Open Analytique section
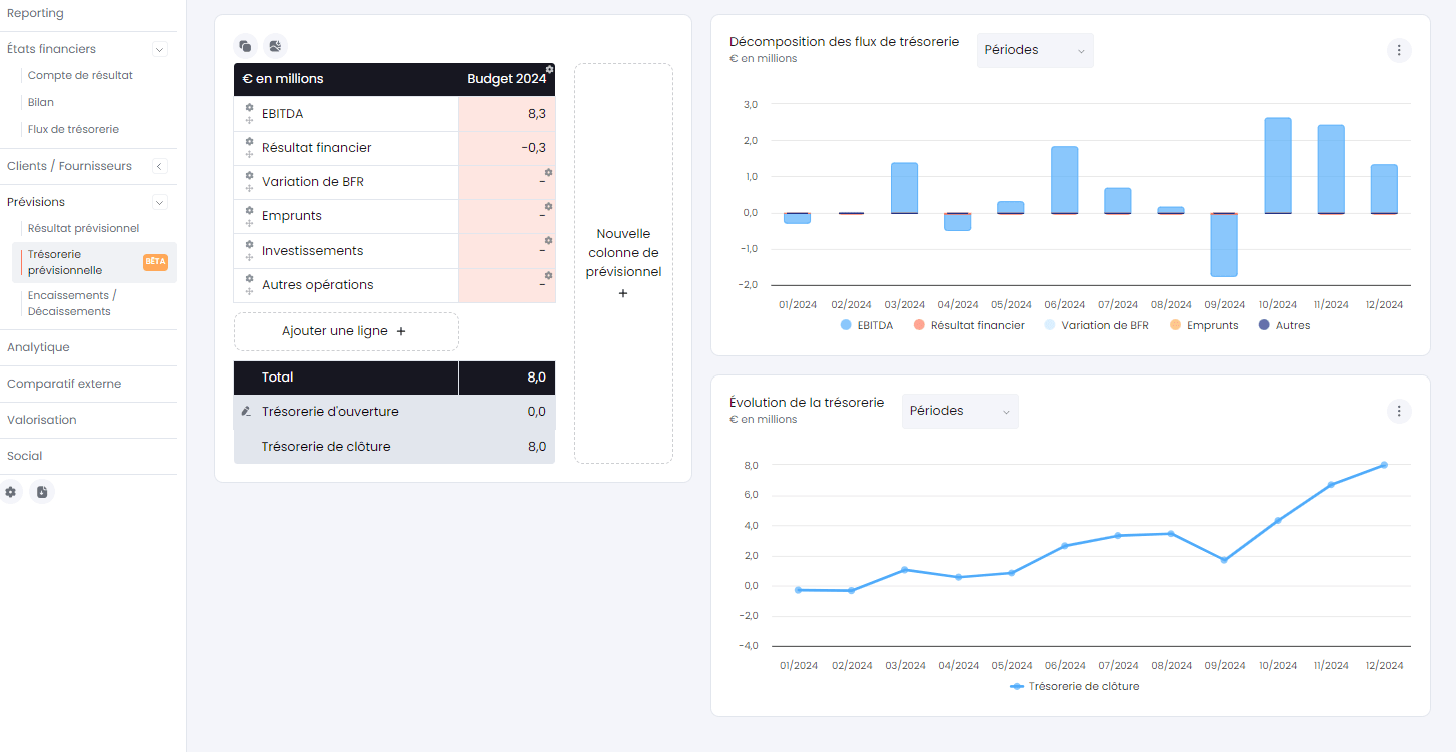The height and width of the screenshot is (752, 1456). (38, 347)
